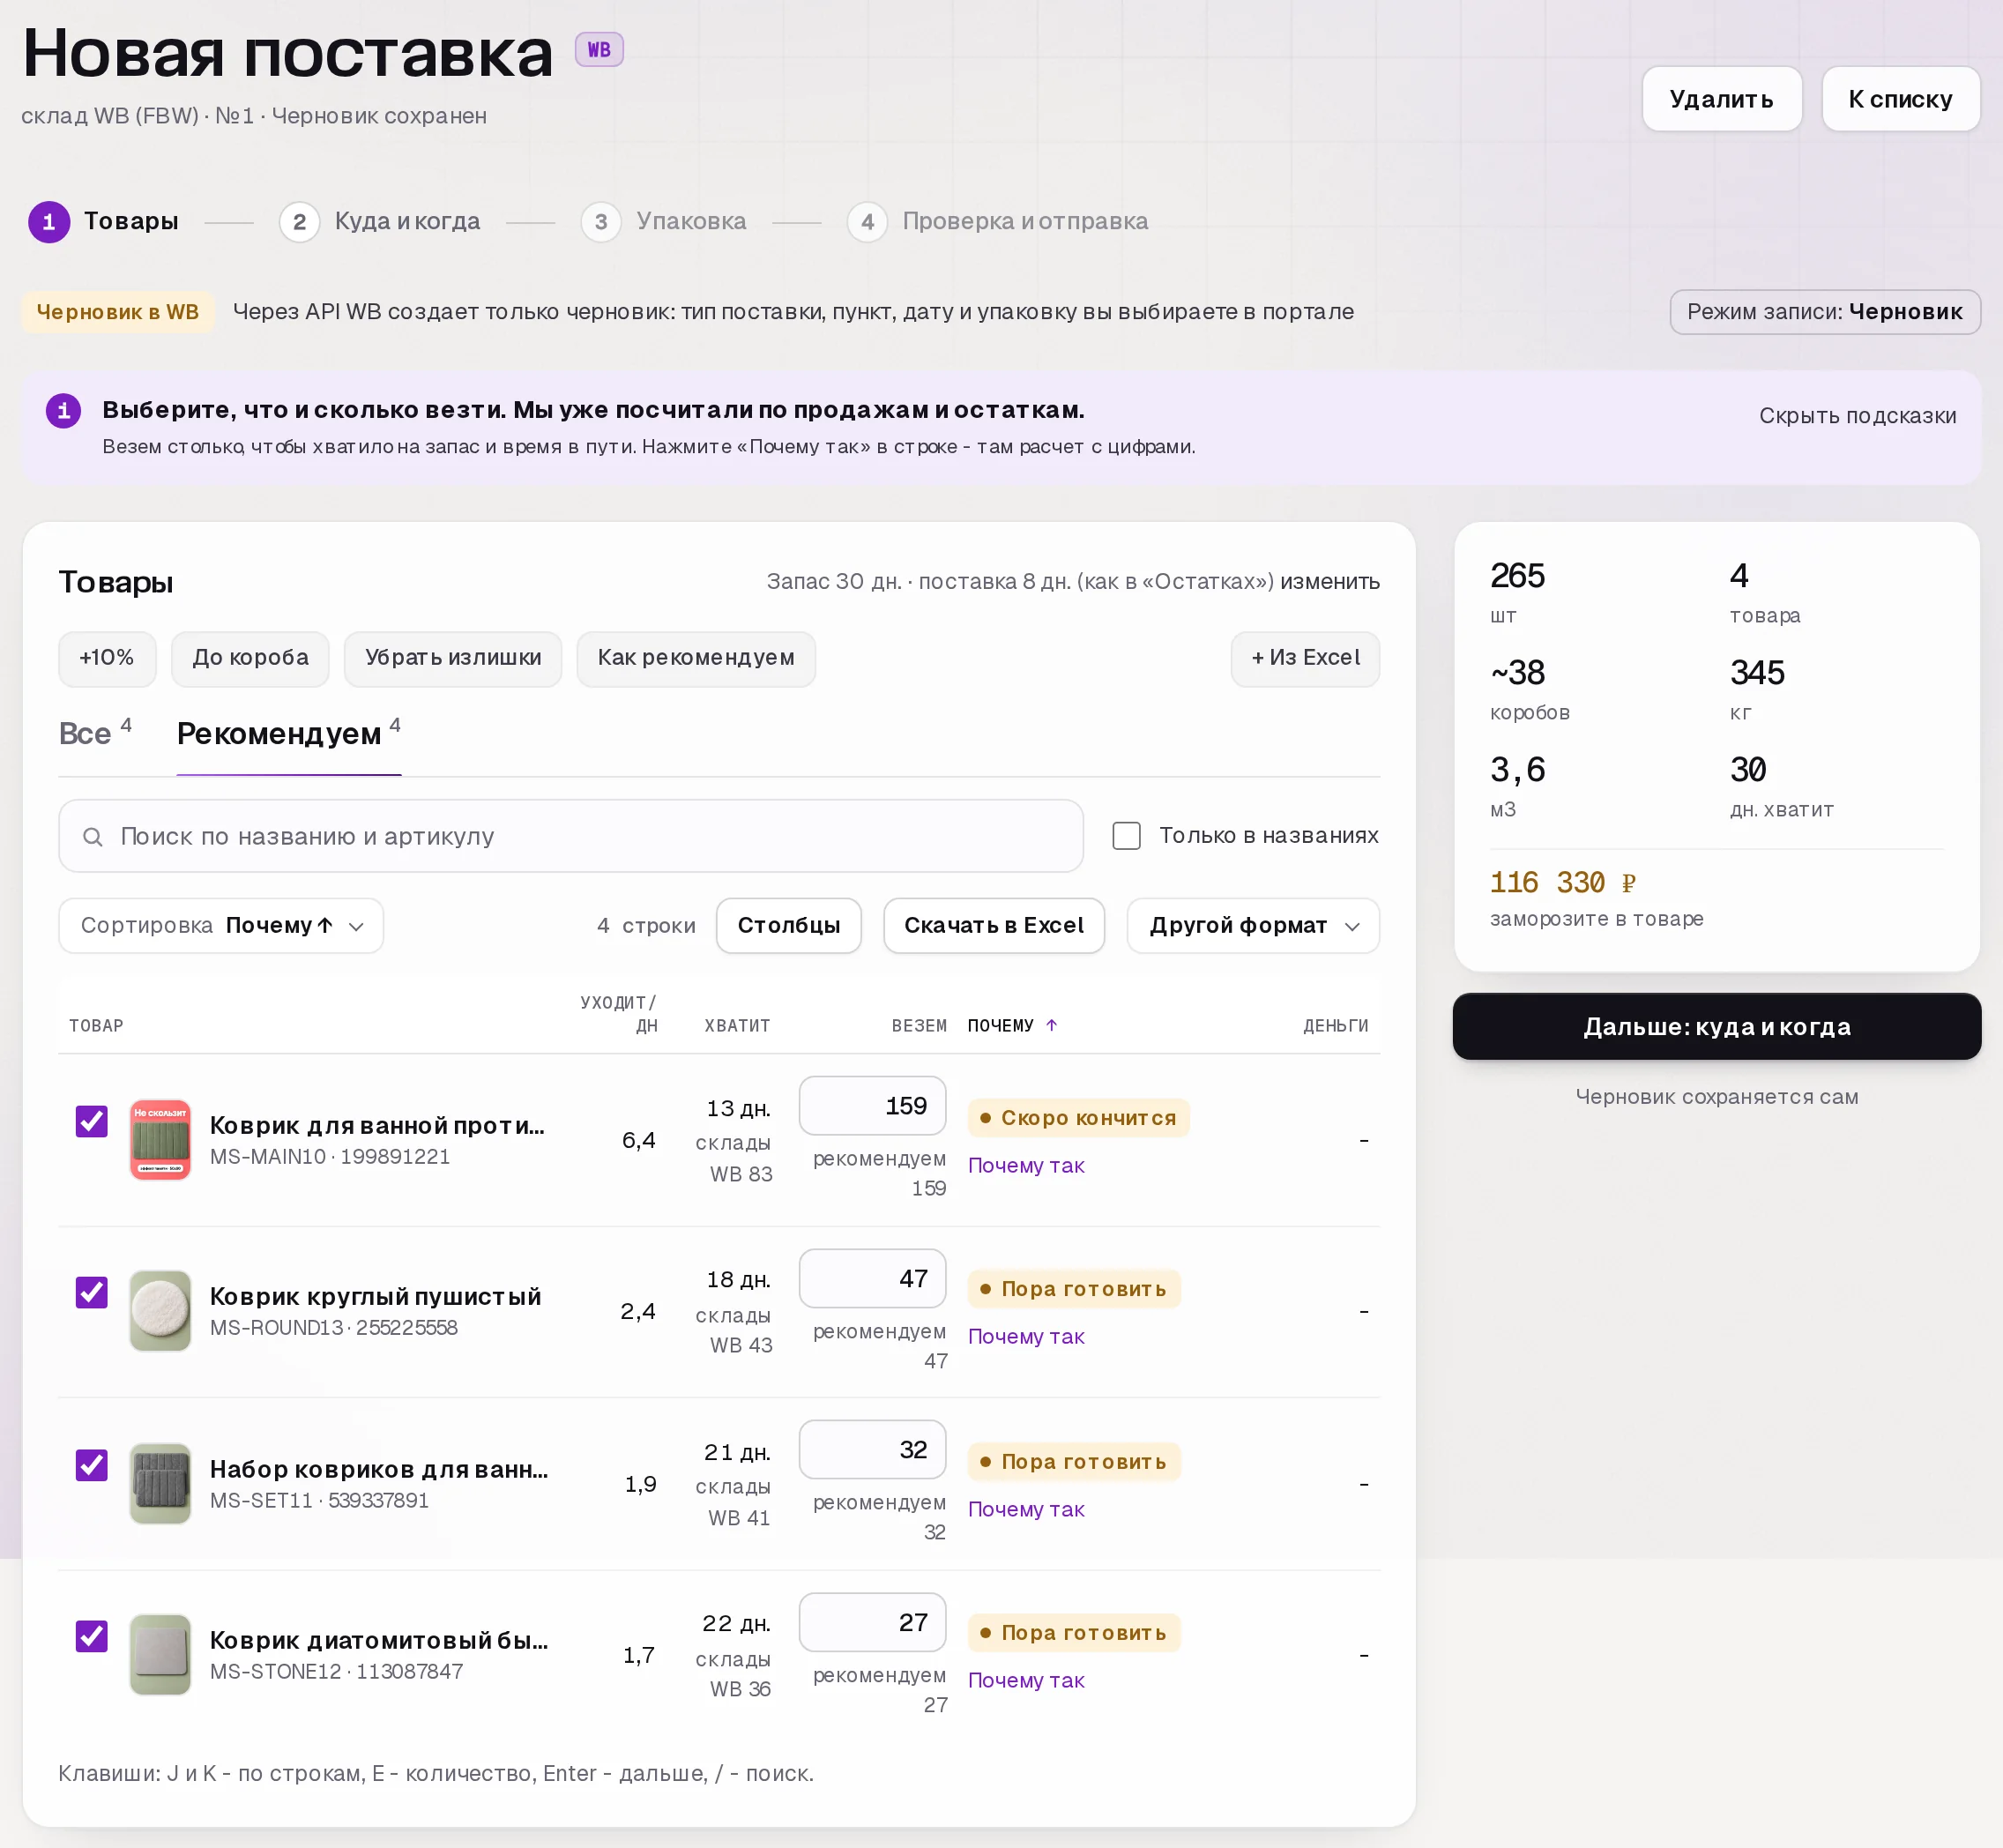Screen dimensions: 2003x1848
Task: Click the quantity field showing 159
Action: pos(872,1106)
